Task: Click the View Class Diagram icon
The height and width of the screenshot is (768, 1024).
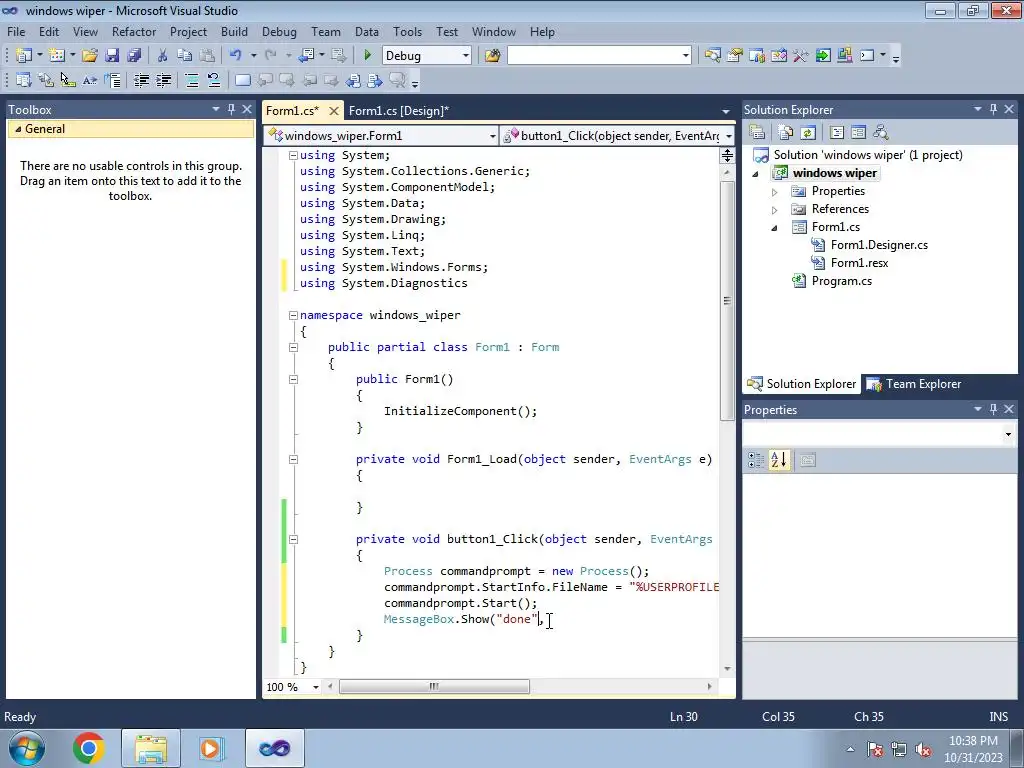Action: point(881,133)
